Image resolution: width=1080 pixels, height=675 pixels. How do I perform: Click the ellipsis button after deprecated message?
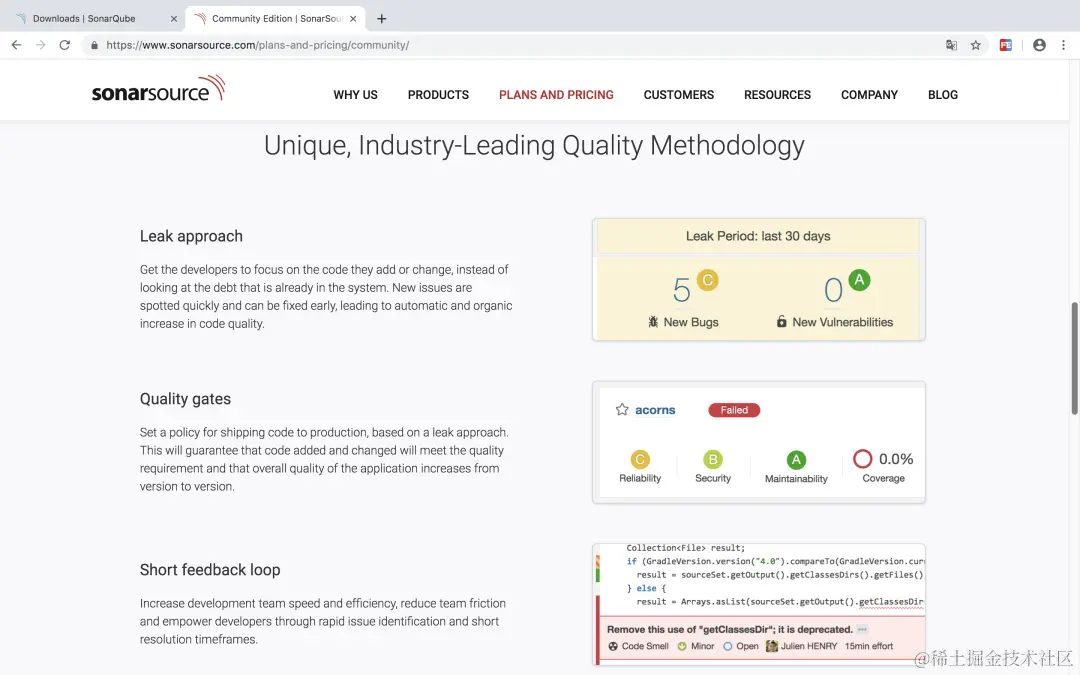point(862,630)
